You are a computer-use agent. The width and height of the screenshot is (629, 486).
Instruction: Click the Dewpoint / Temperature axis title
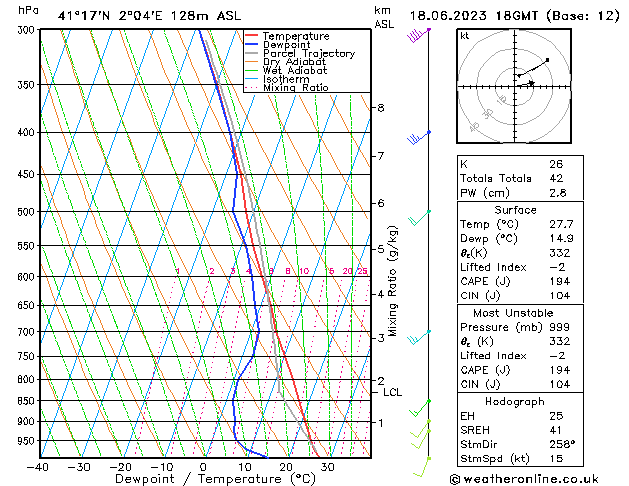pos(215,479)
